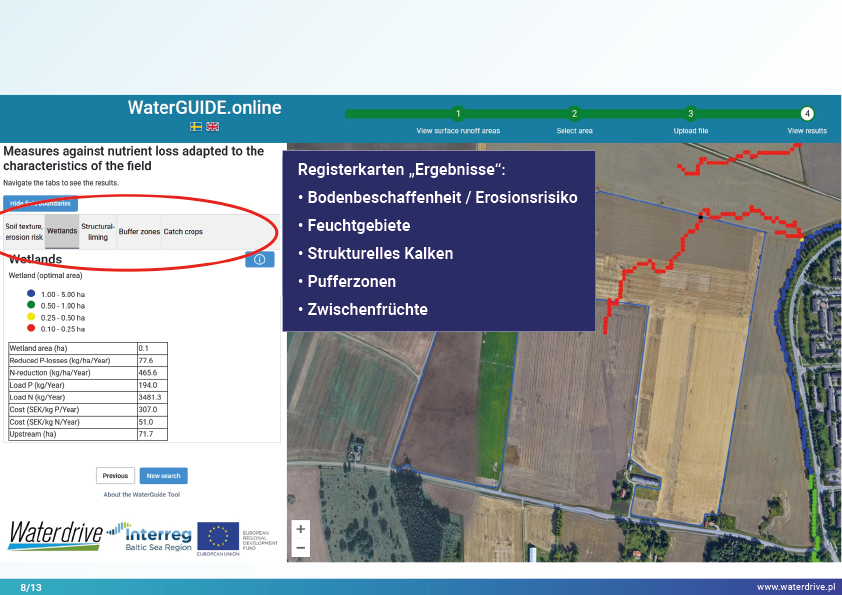Open the blue Wetlands info icon

pos(259,260)
